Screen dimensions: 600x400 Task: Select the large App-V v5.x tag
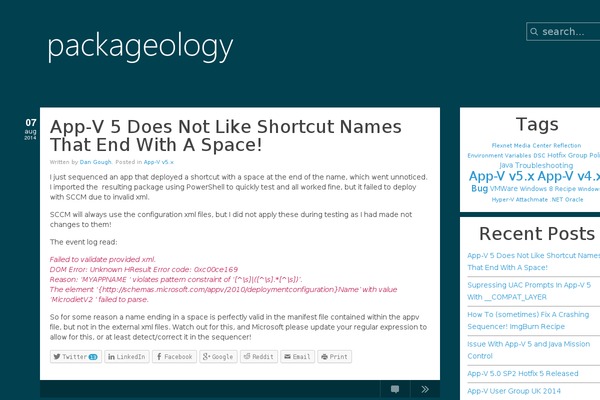(502, 176)
